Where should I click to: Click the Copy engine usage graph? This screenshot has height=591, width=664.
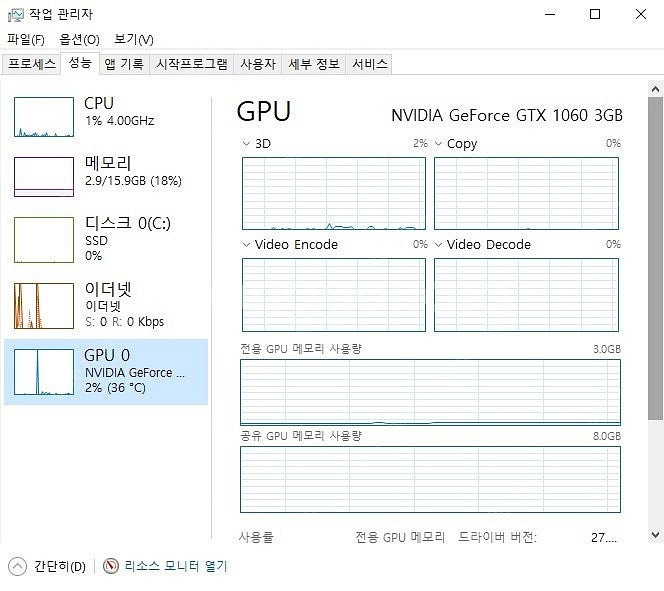click(x=526, y=193)
